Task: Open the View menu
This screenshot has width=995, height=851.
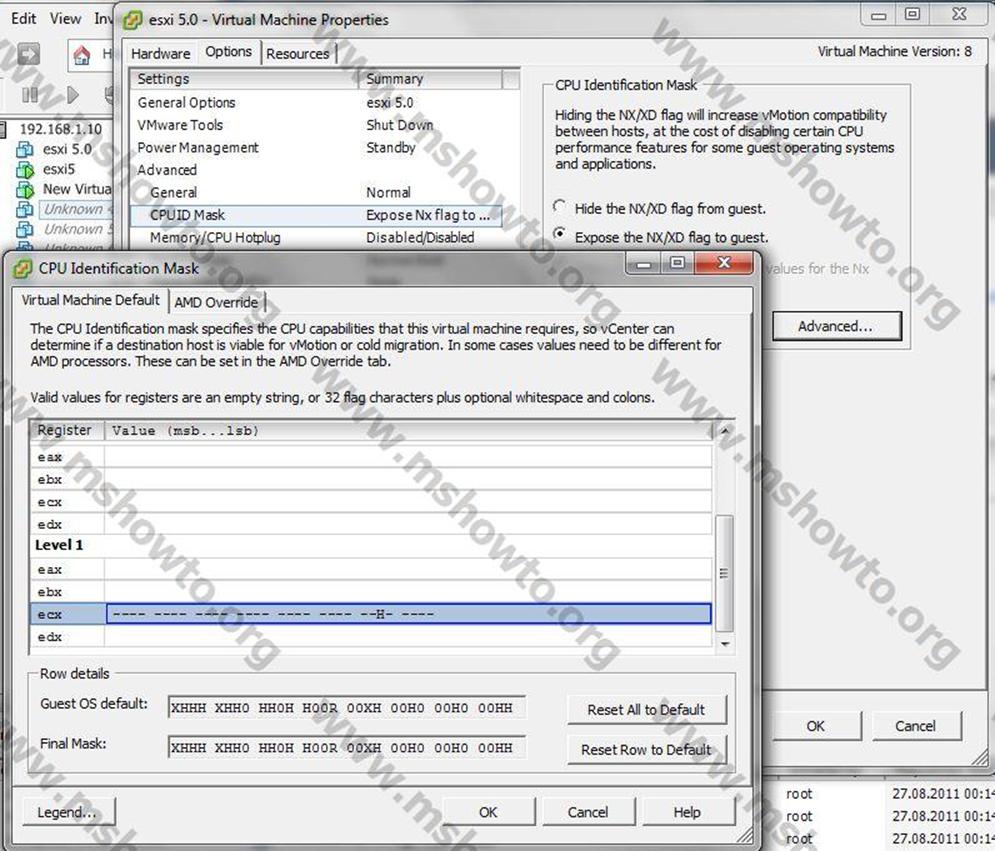Action: 65,18
